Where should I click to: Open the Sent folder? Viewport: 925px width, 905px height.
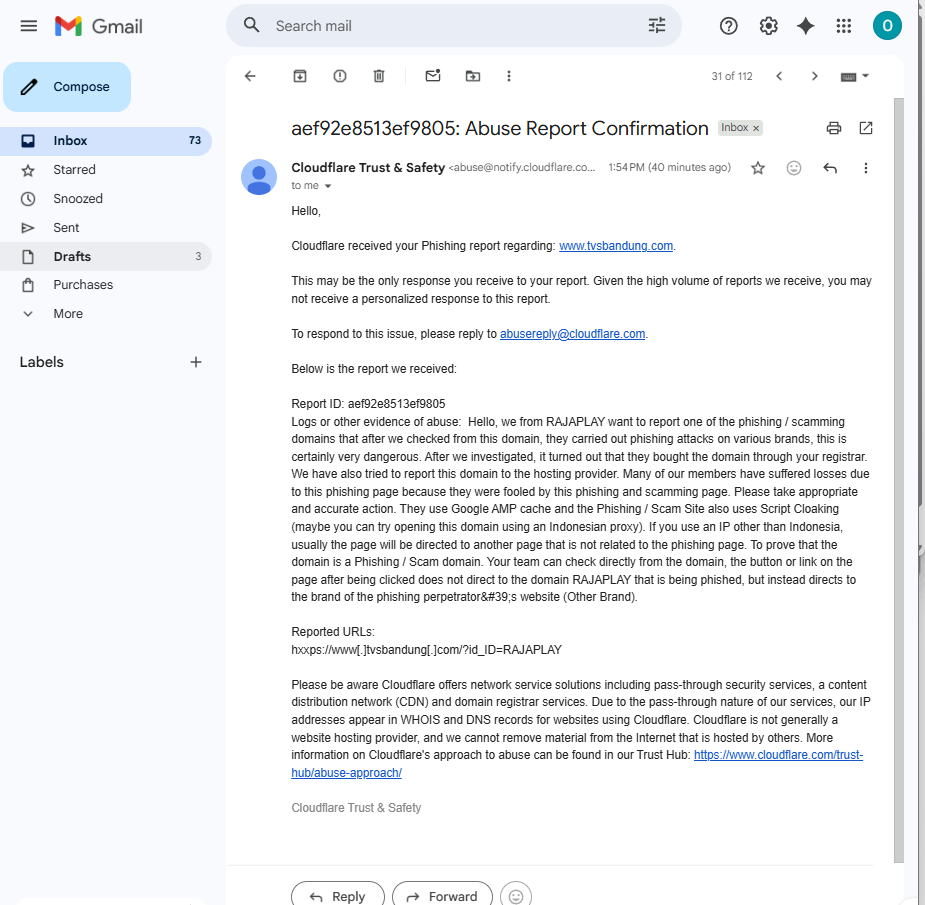tap(106, 228)
